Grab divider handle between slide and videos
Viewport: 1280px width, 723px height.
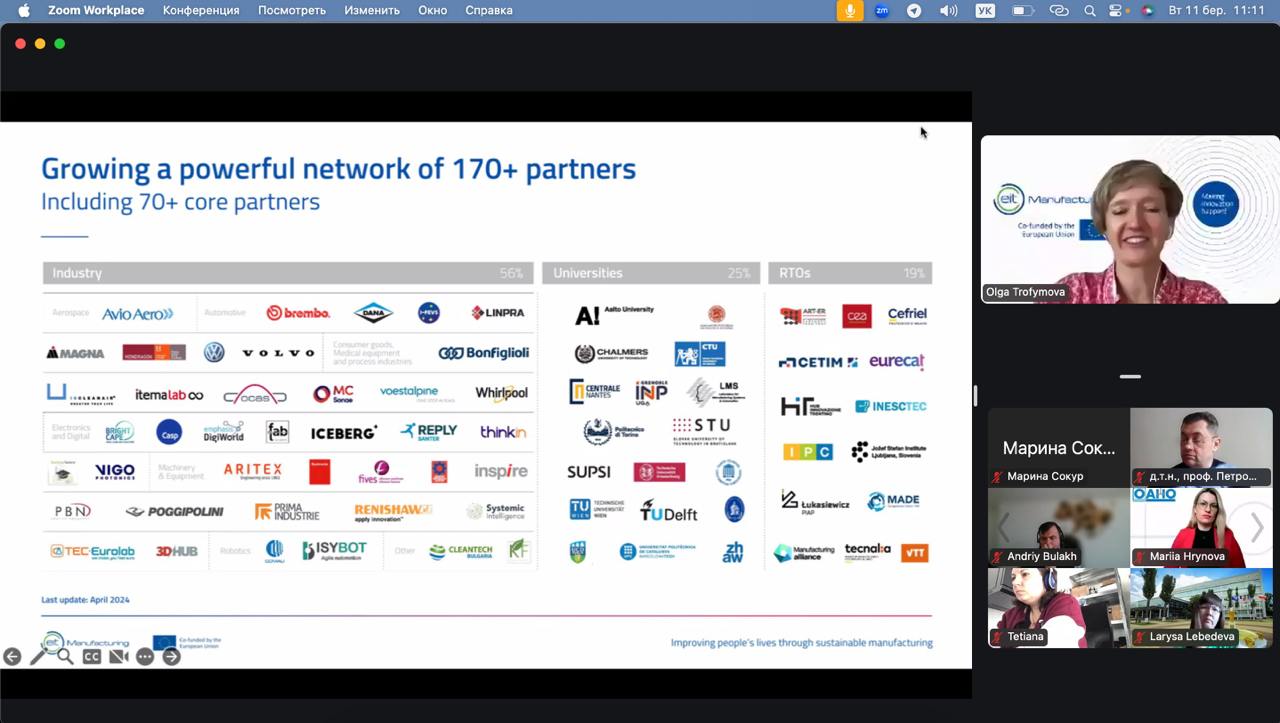click(x=975, y=395)
